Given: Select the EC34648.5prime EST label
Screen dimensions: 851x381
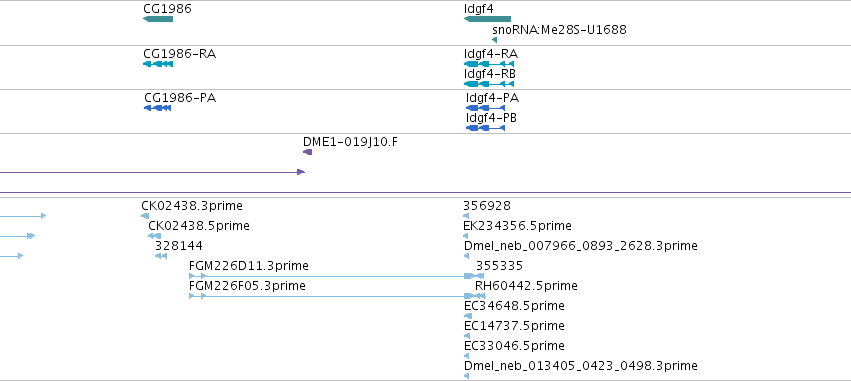Looking at the screenshot, I should pyautogui.click(x=515, y=306).
